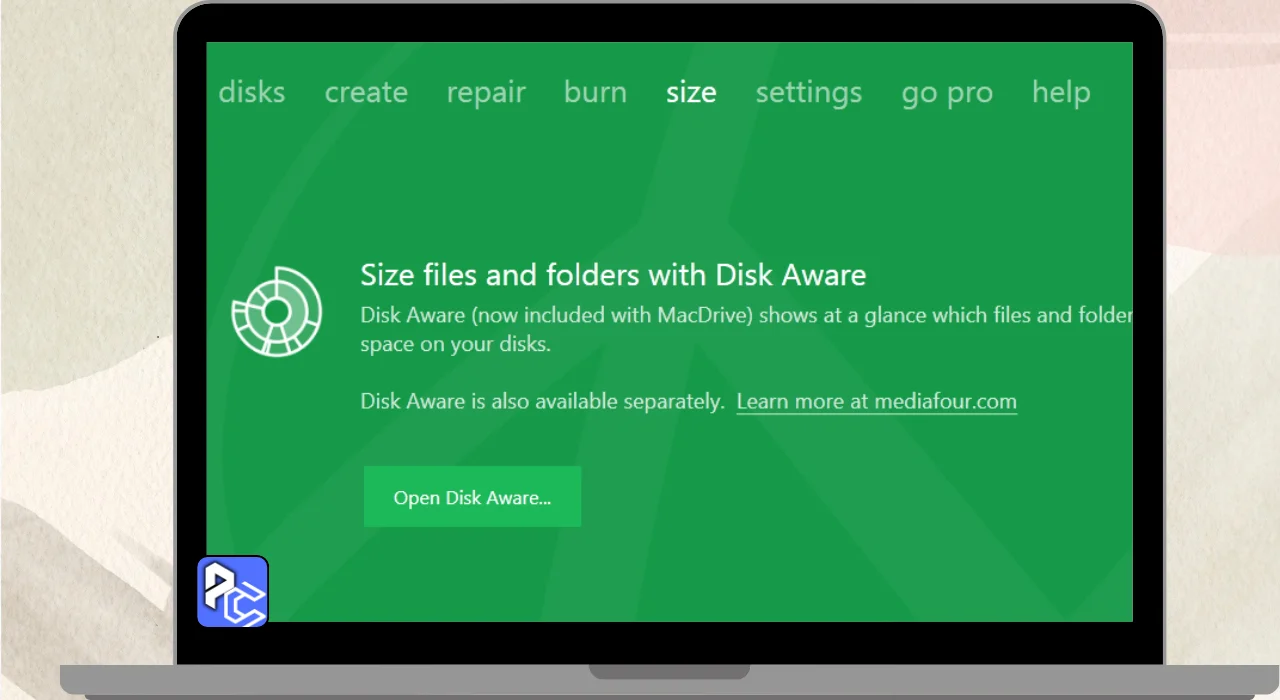The height and width of the screenshot is (700, 1280).
Task: Click the Open Disk Aware button
Action: tap(472, 497)
